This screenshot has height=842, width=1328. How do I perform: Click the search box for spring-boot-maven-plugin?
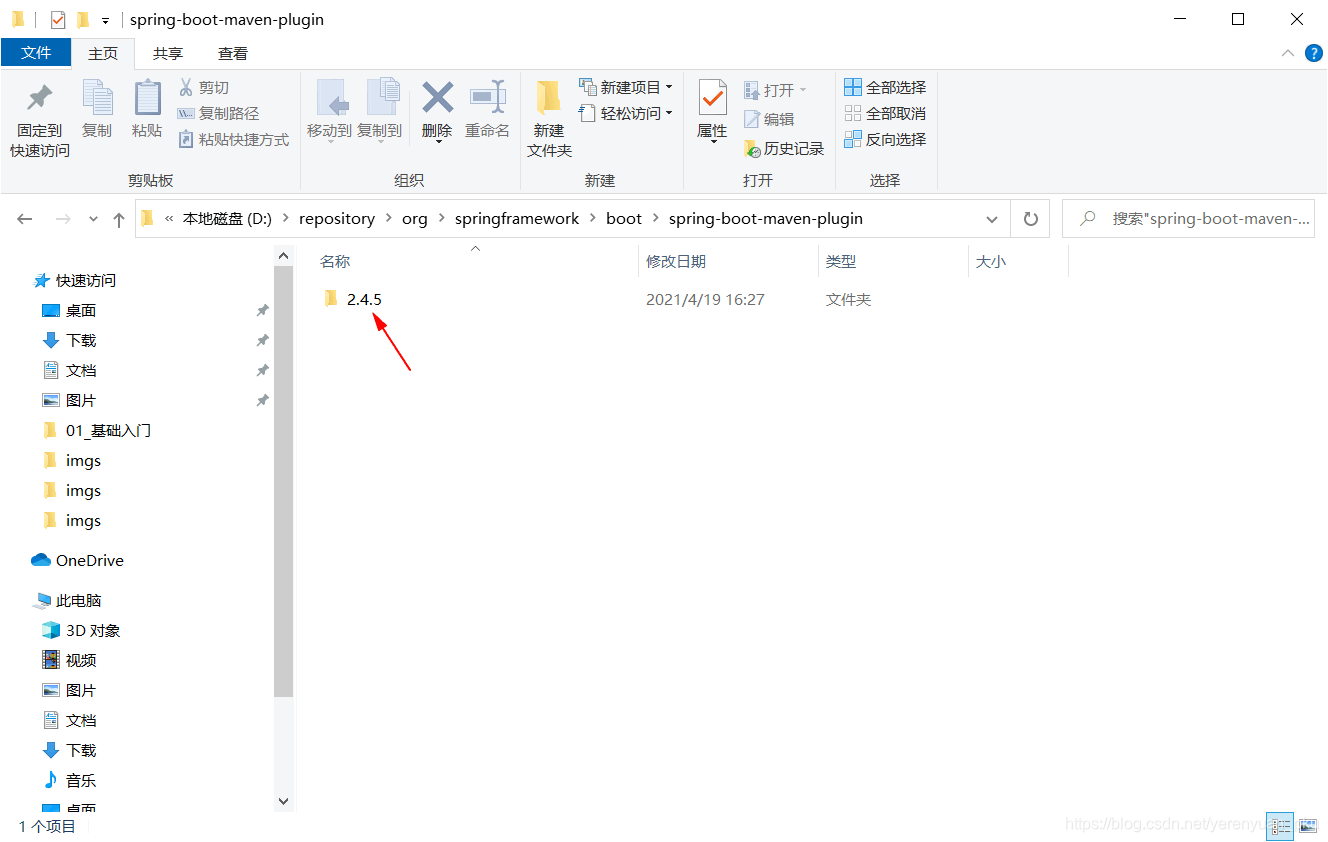pos(1188,219)
